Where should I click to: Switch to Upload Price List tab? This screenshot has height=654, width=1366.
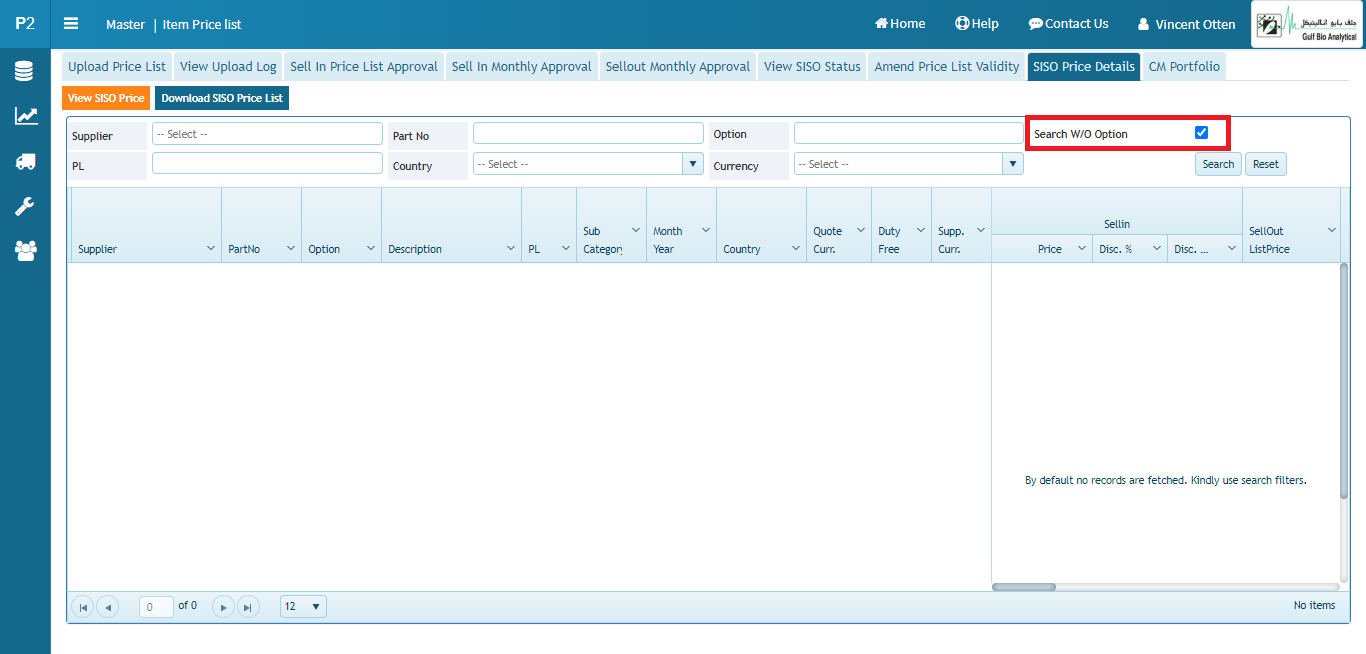point(117,66)
